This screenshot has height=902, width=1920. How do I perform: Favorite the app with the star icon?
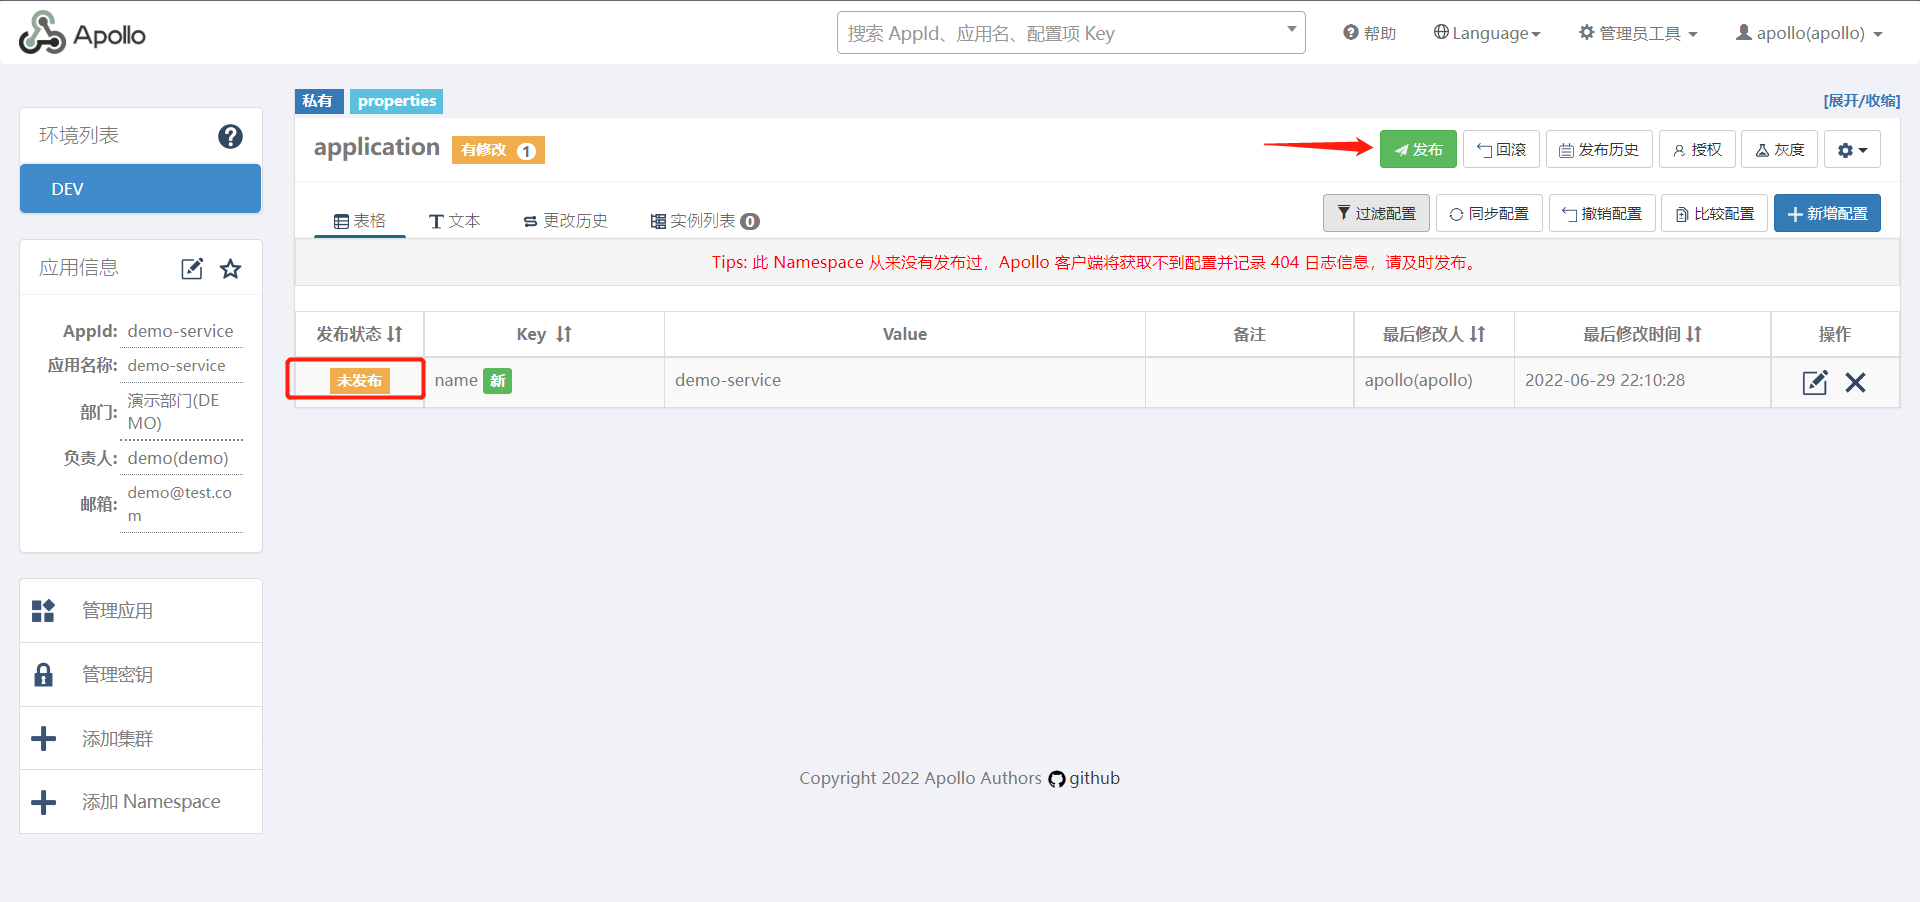[231, 269]
